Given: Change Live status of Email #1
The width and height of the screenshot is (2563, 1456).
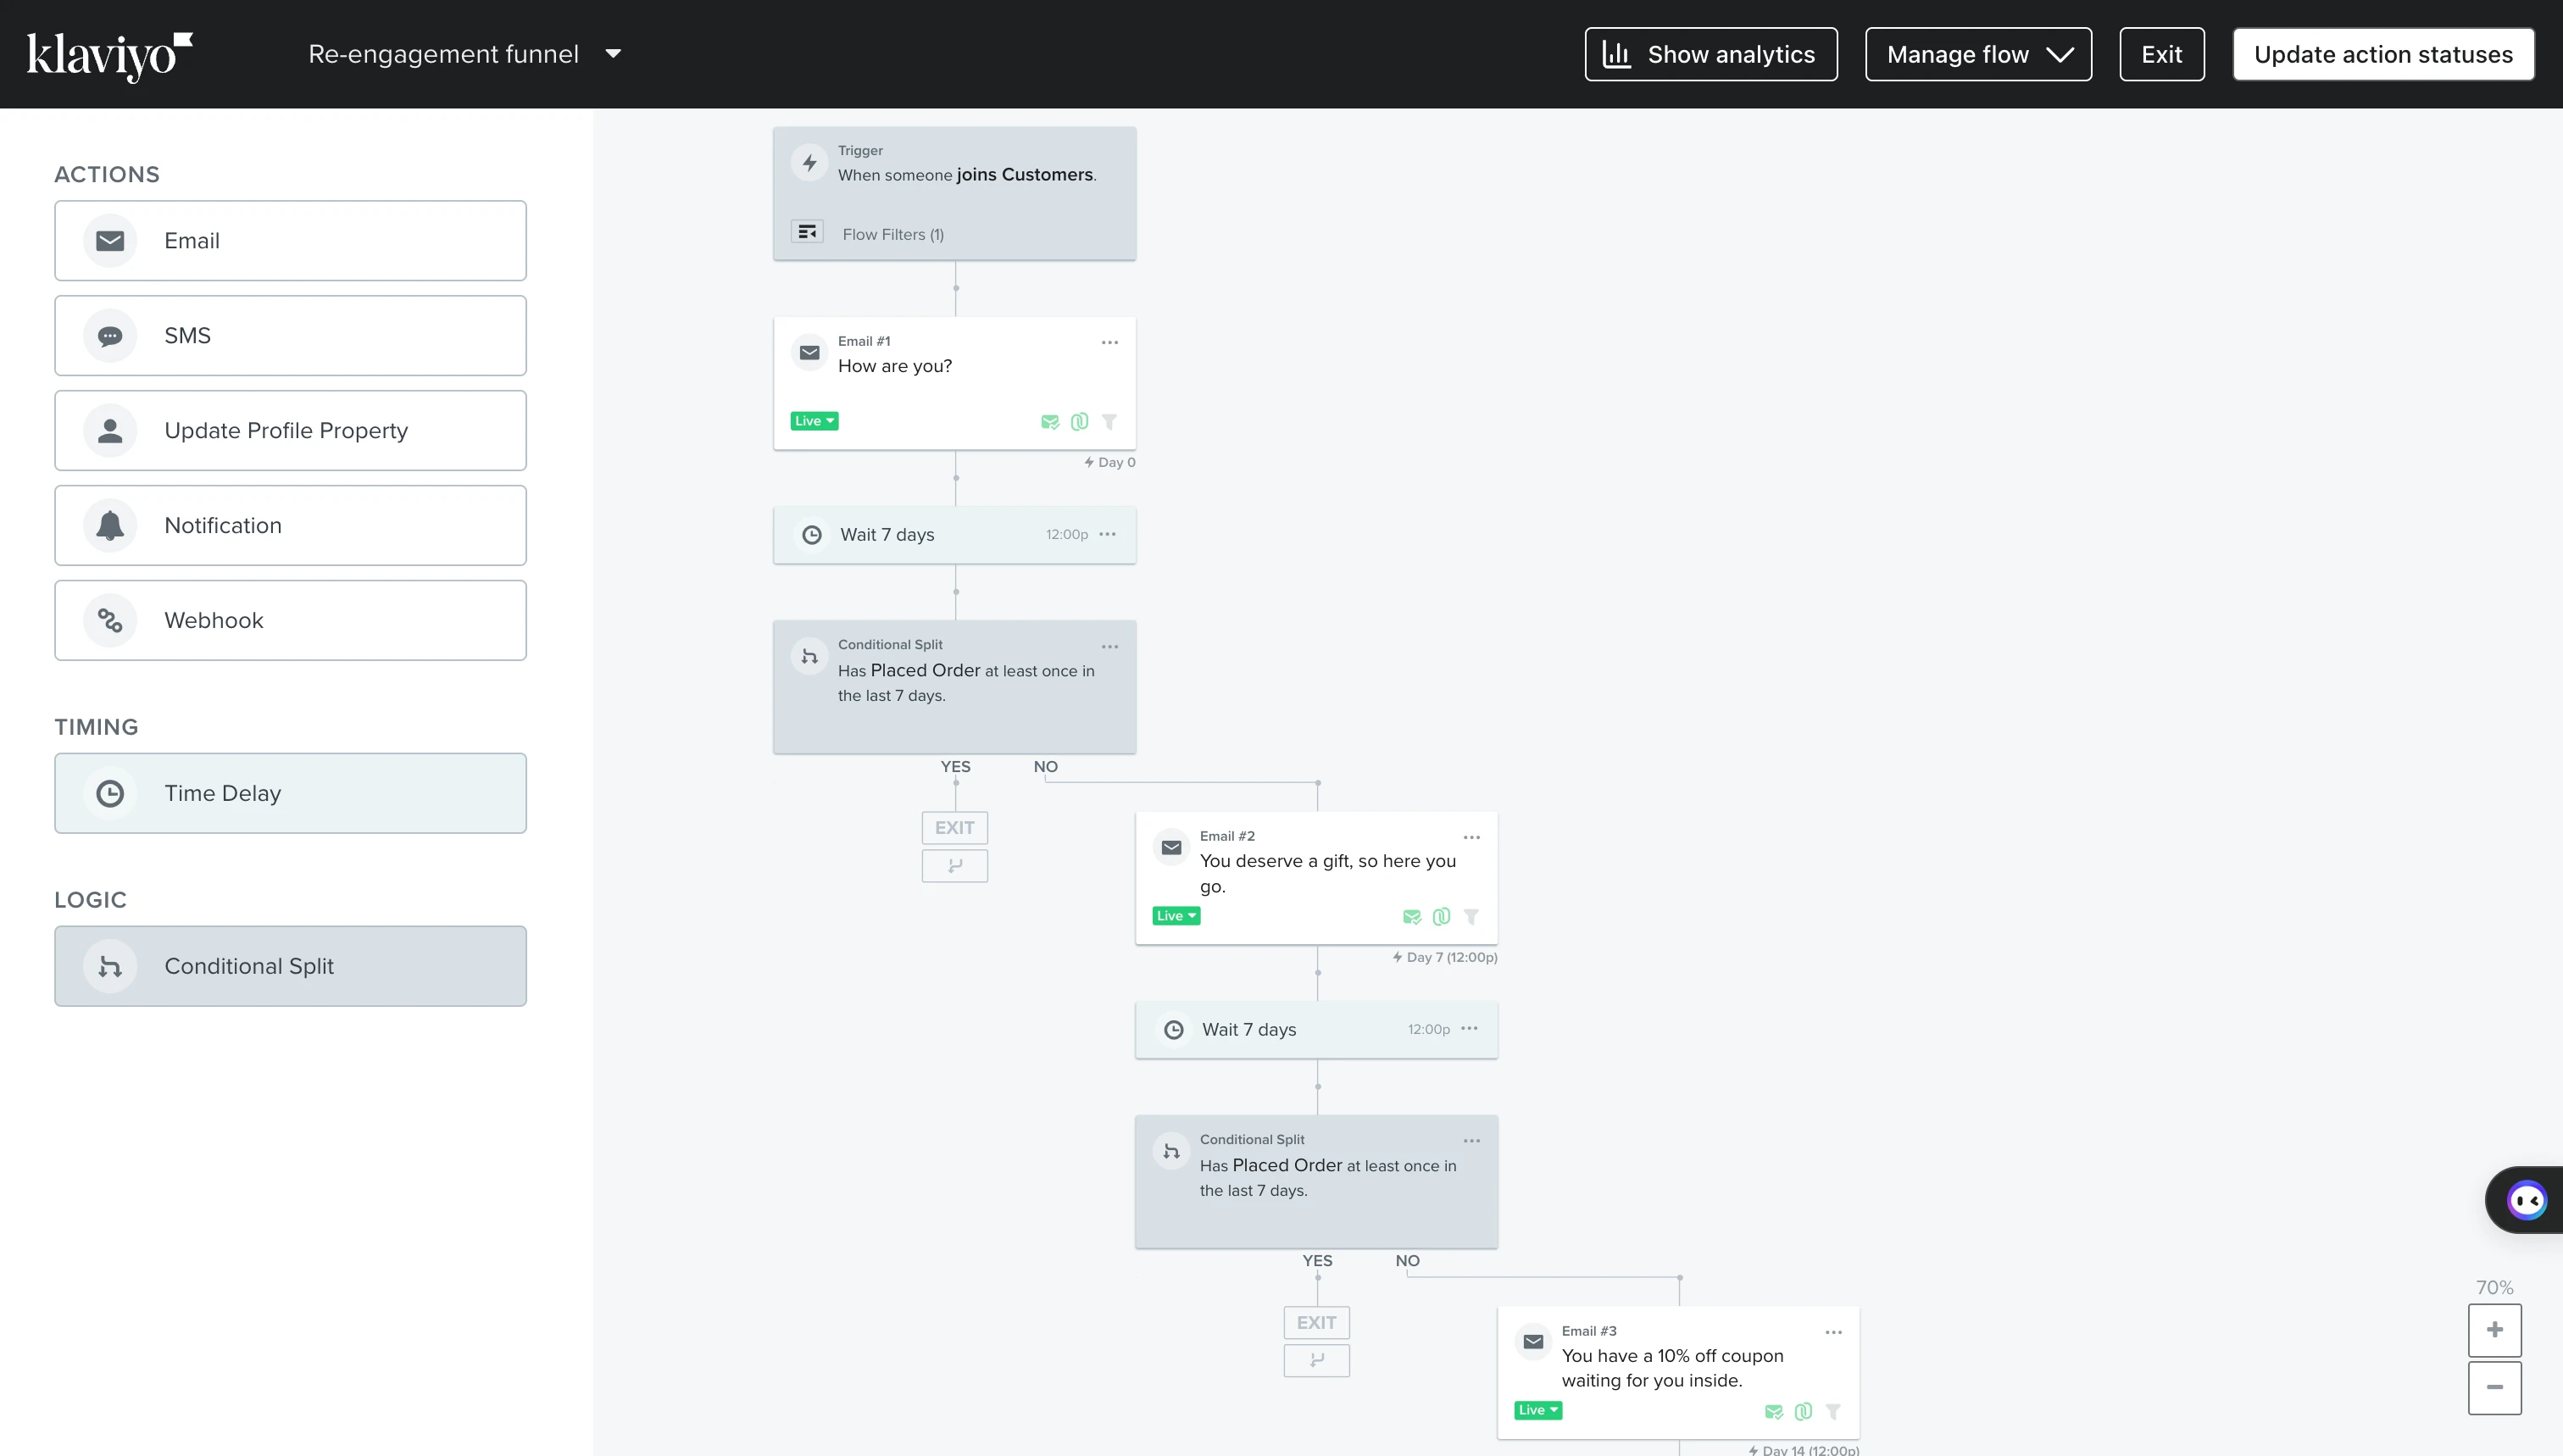Looking at the screenshot, I should click(815, 421).
